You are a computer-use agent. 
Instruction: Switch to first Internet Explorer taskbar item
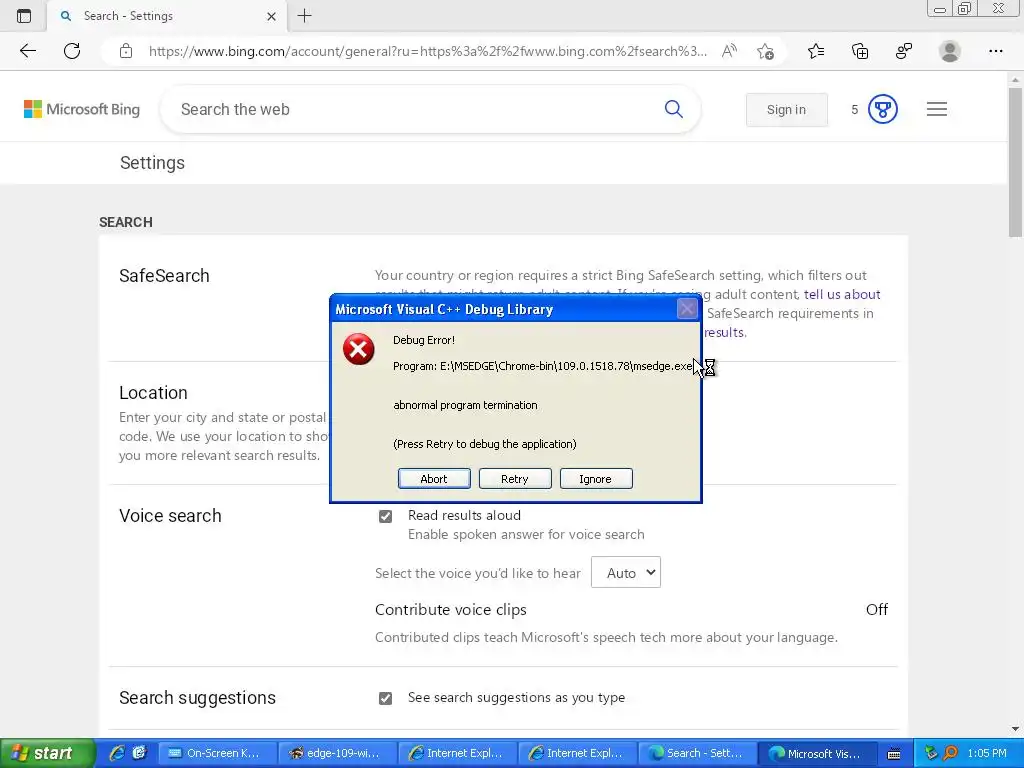458,753
